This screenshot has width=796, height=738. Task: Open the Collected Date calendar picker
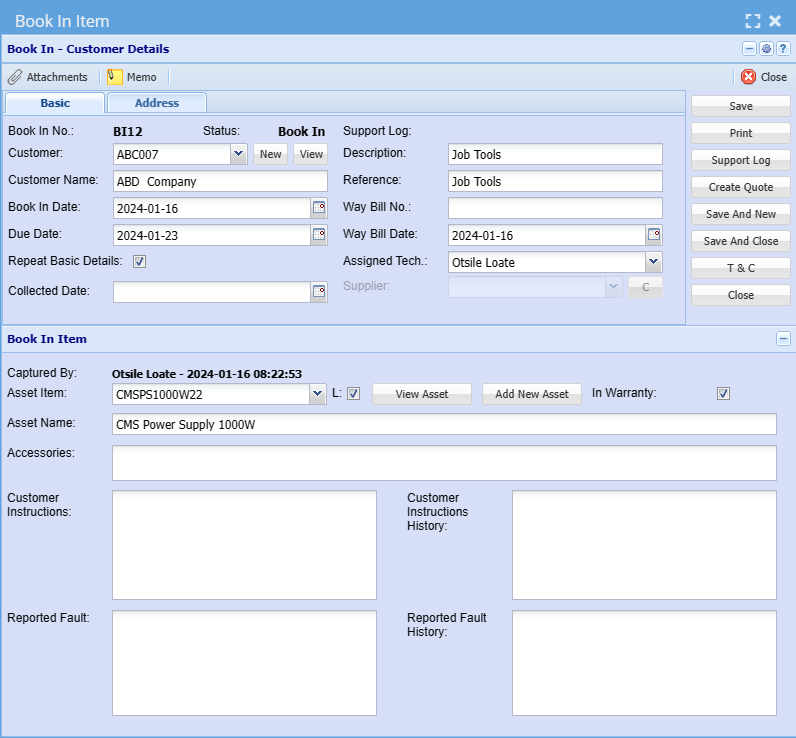tap(319, 292)
